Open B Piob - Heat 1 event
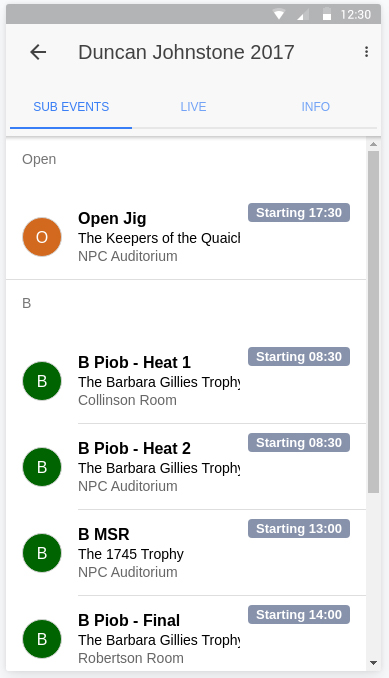 pyautogui.click(x=186, y=381)
